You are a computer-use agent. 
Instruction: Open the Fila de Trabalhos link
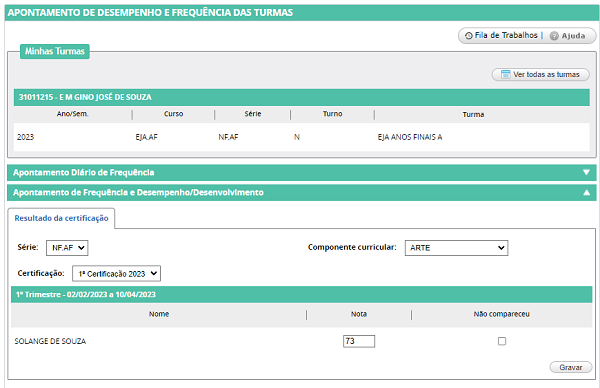pos(506,35)
